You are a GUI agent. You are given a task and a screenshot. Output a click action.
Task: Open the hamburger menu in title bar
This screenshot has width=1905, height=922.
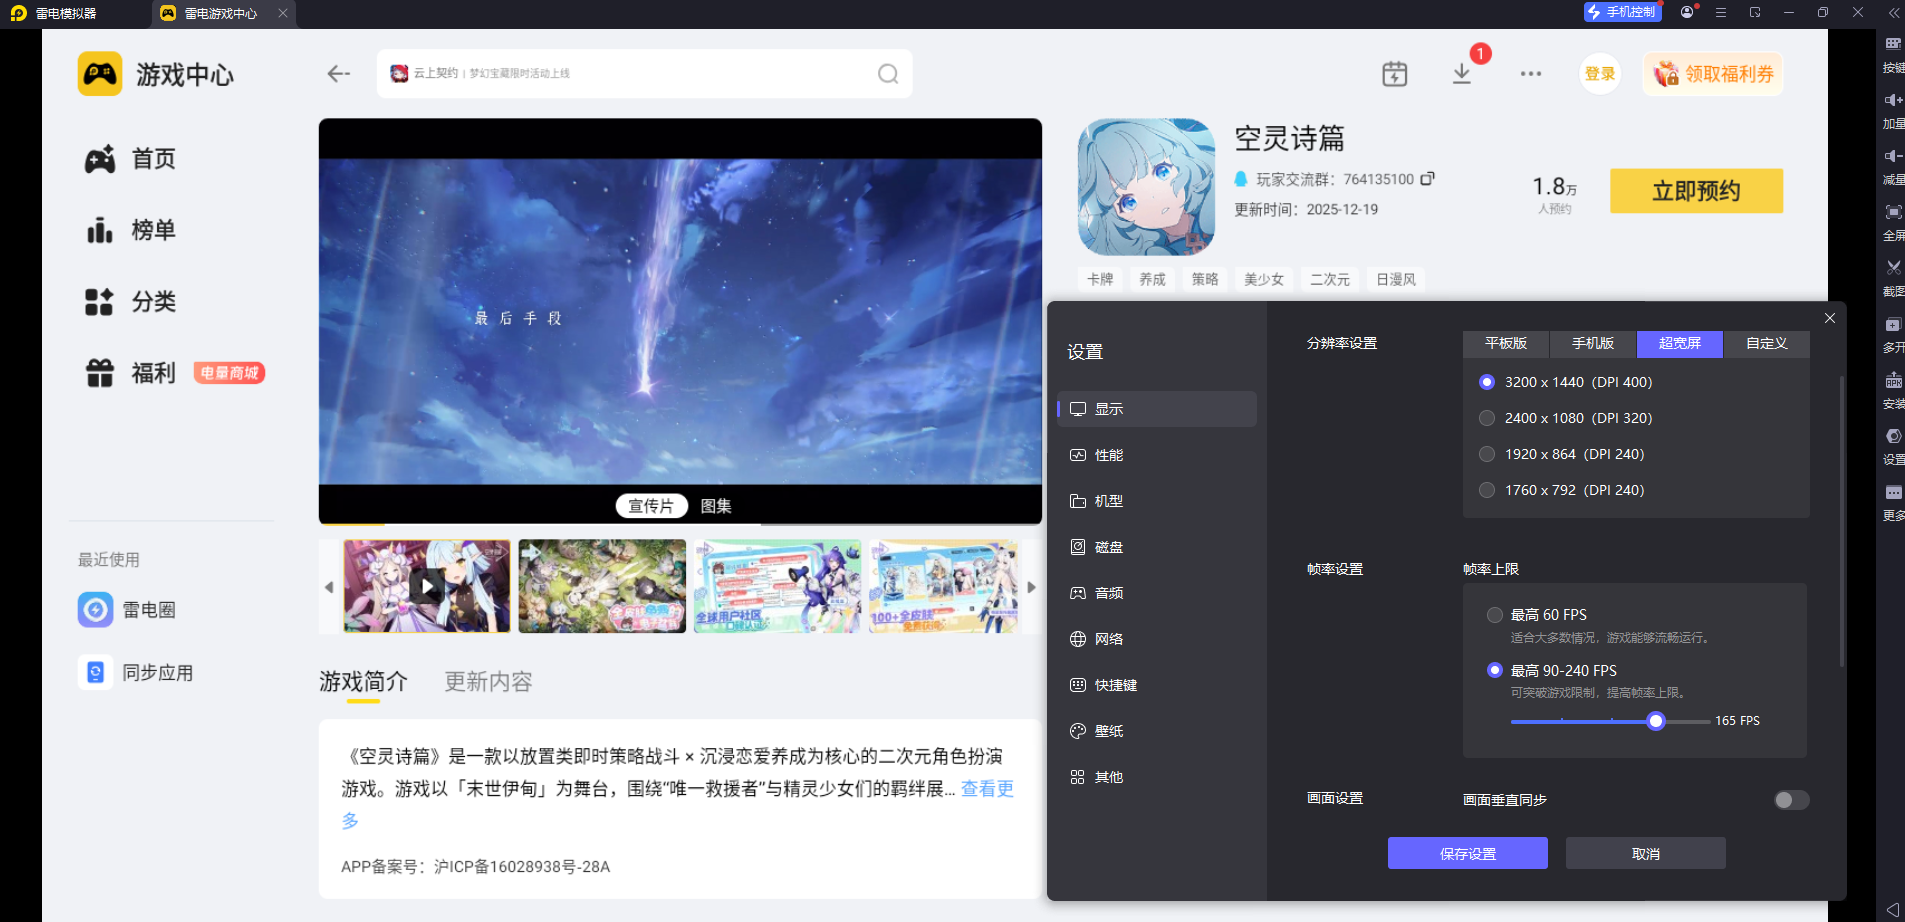tap(1721, 13)
